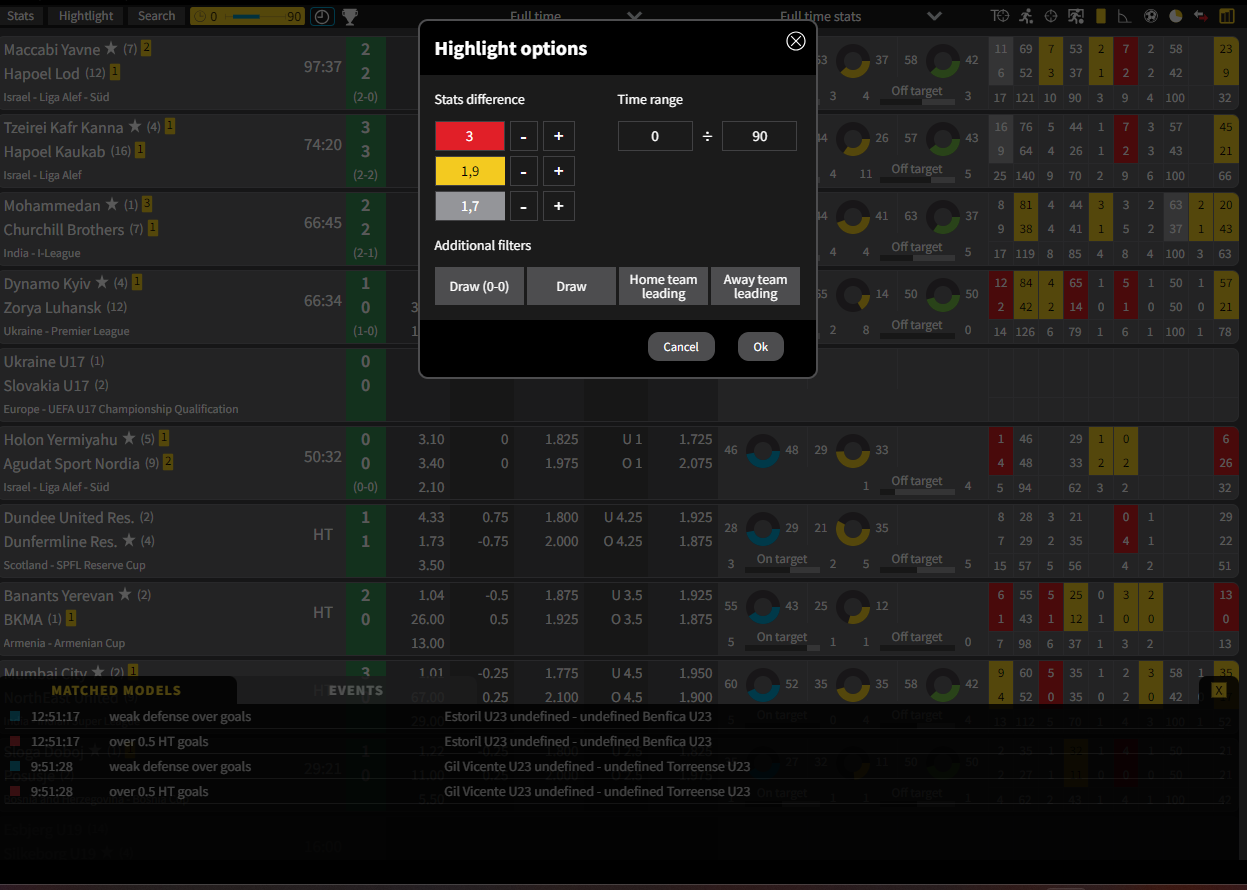Open the Hightlight menu
The width and height of the screenshot is (1247, 890).
pos(86,16)
